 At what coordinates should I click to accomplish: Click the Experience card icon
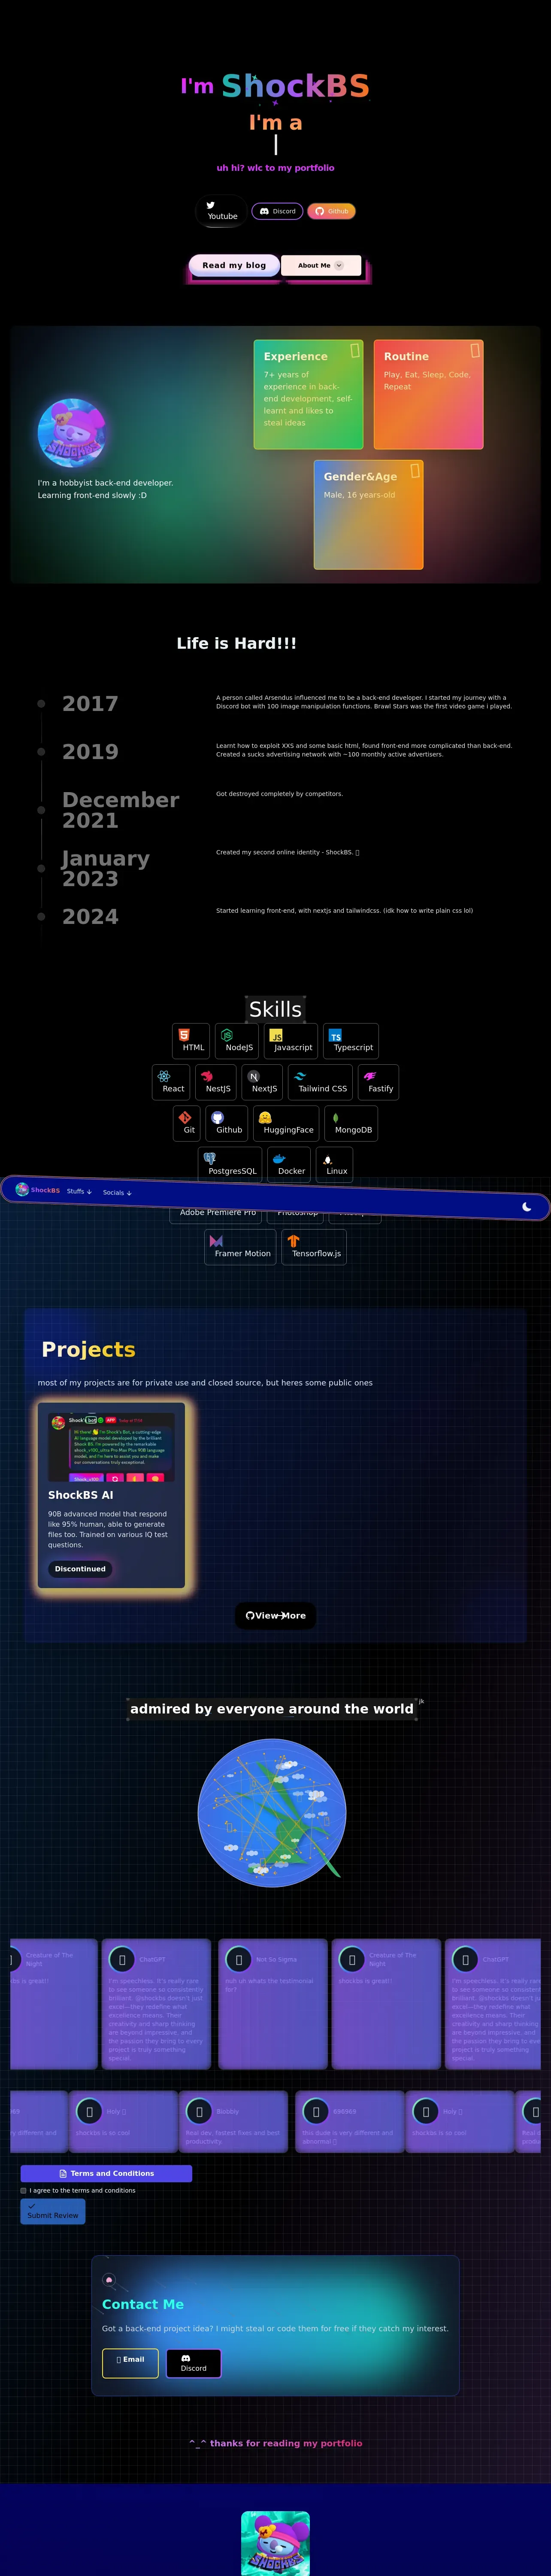[355, 351]
